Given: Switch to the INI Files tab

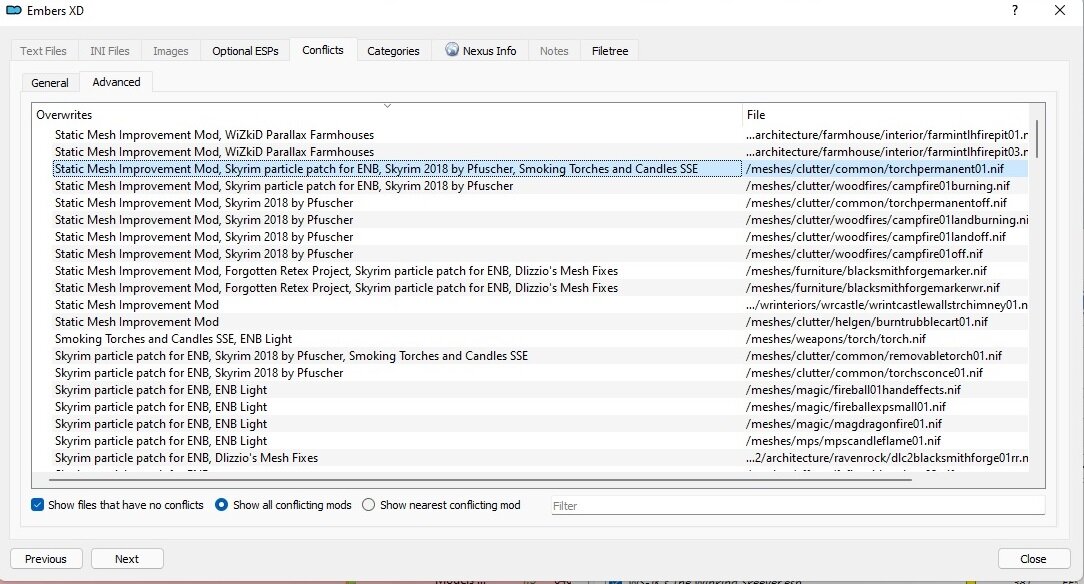Looking at the screenshot, I should 109,51.
